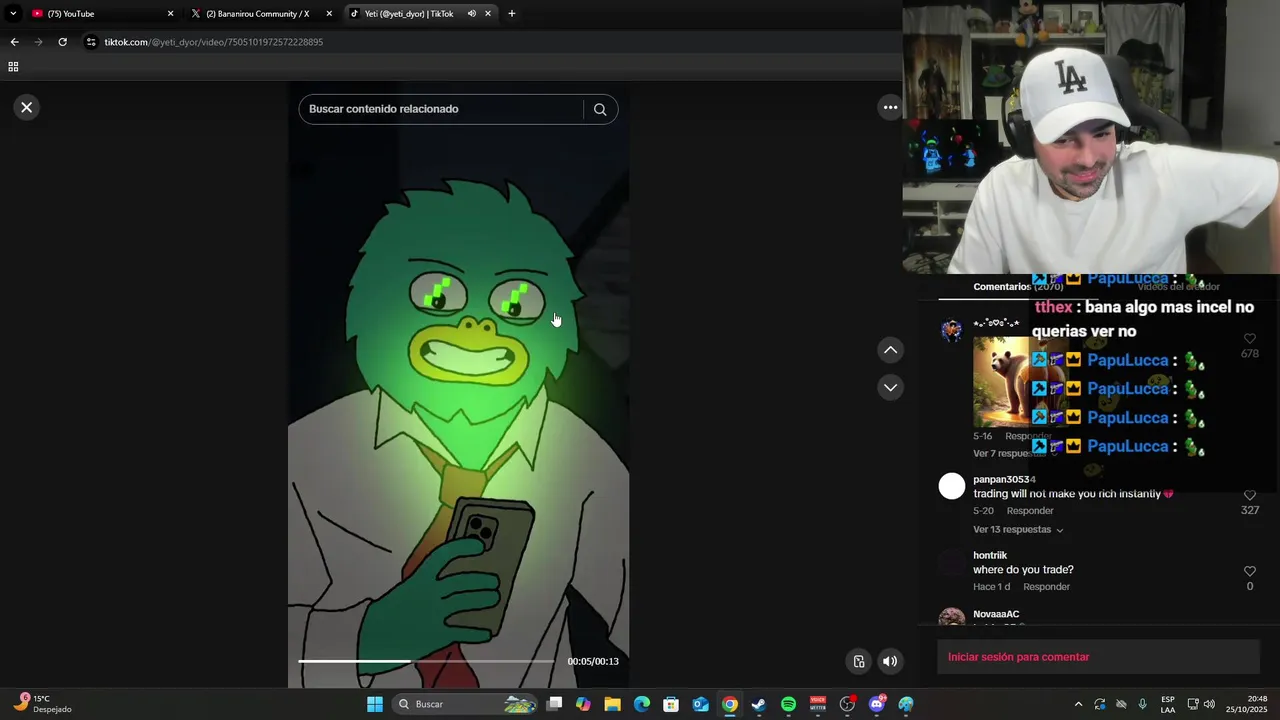Open Voicemeeter from the taskbar
This screenshot has width=1280, height=720.
pyautogui.click(x=818, y=704)
